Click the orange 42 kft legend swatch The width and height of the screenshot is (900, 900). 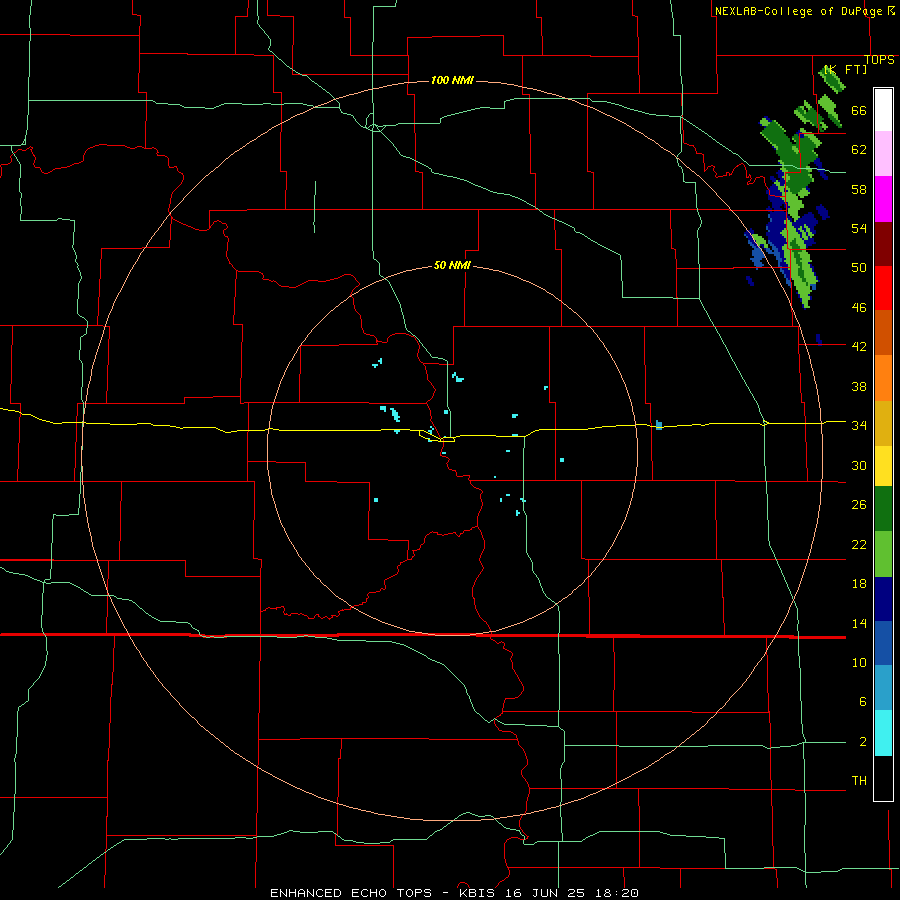coord(883,378)
